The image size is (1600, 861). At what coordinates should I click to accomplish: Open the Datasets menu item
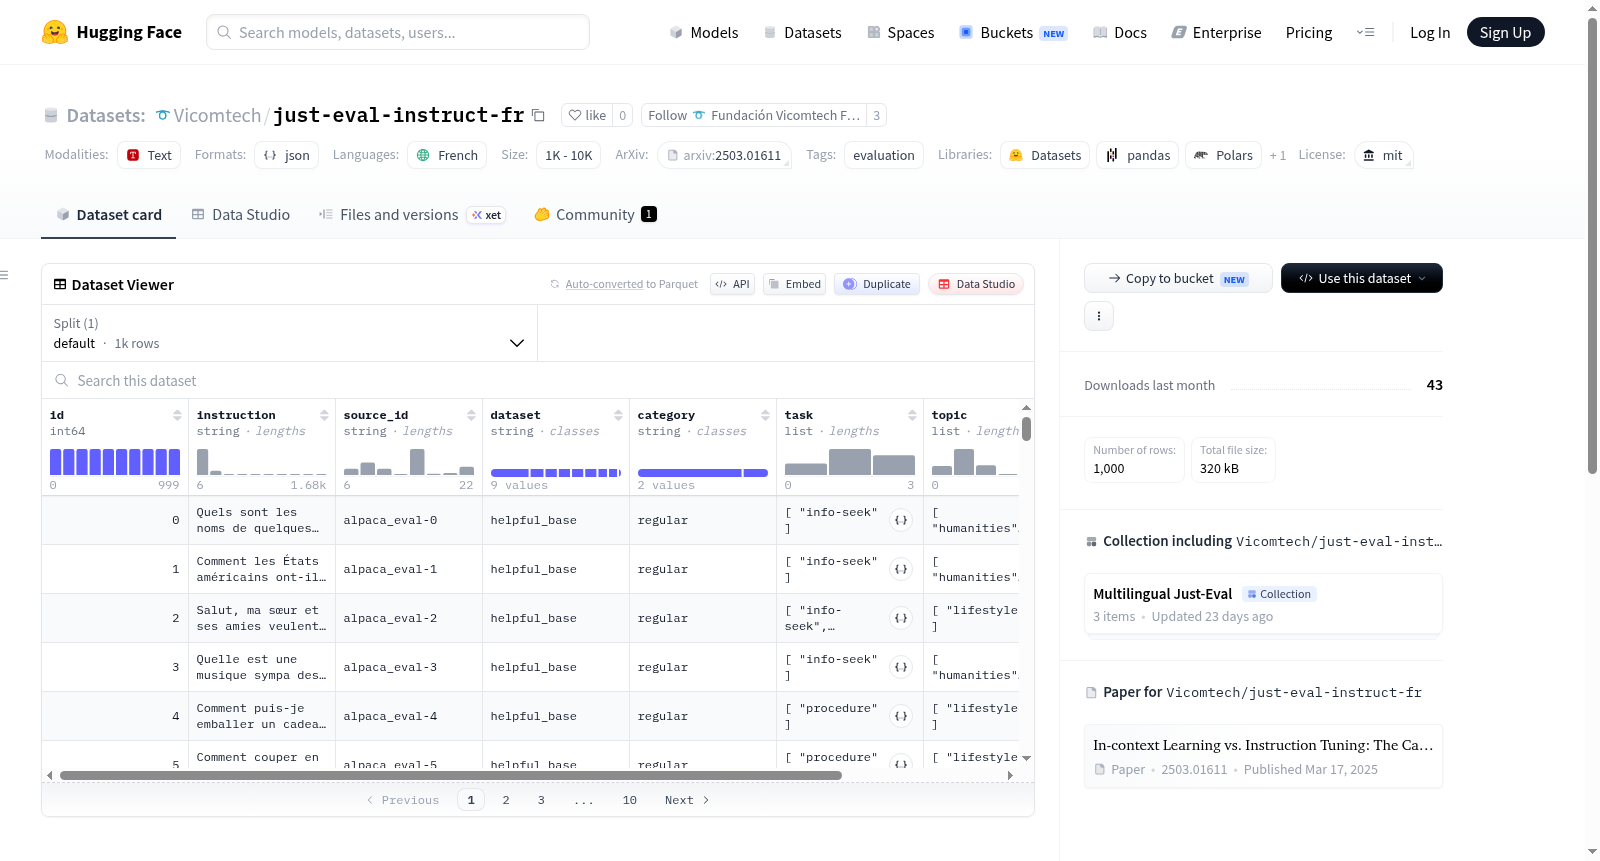pyautogui.click(x=803, y=32)
